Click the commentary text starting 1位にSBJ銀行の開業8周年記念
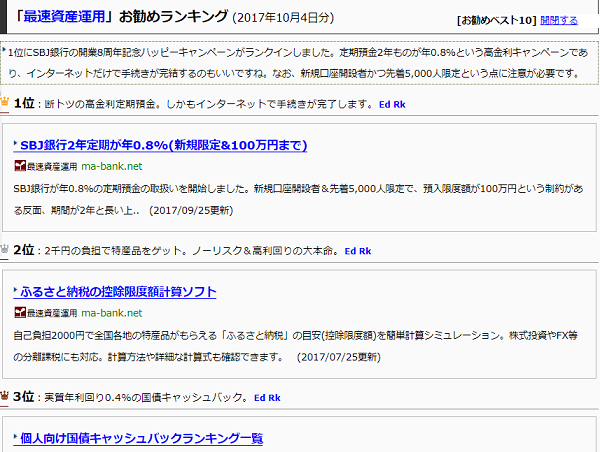Screen dimensions: 600x452 [x=298, y=63]
